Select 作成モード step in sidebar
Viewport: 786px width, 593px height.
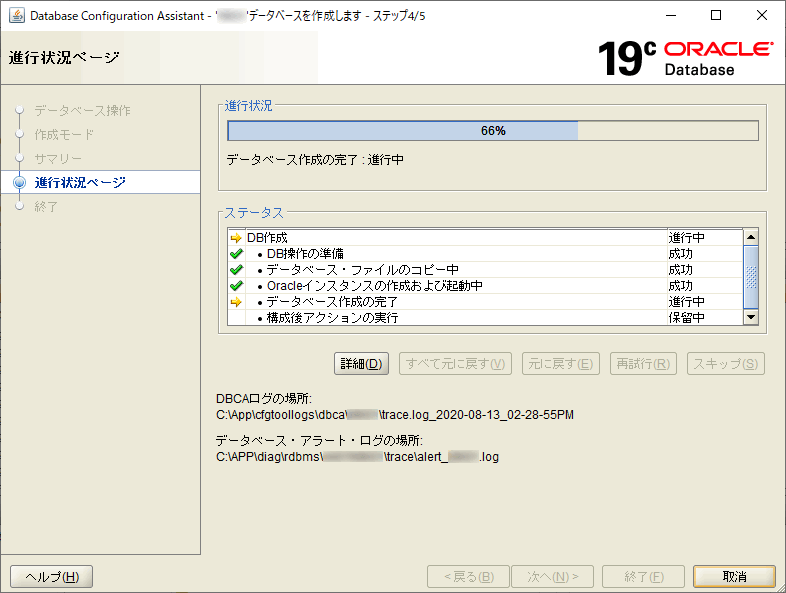coord(64,134)
